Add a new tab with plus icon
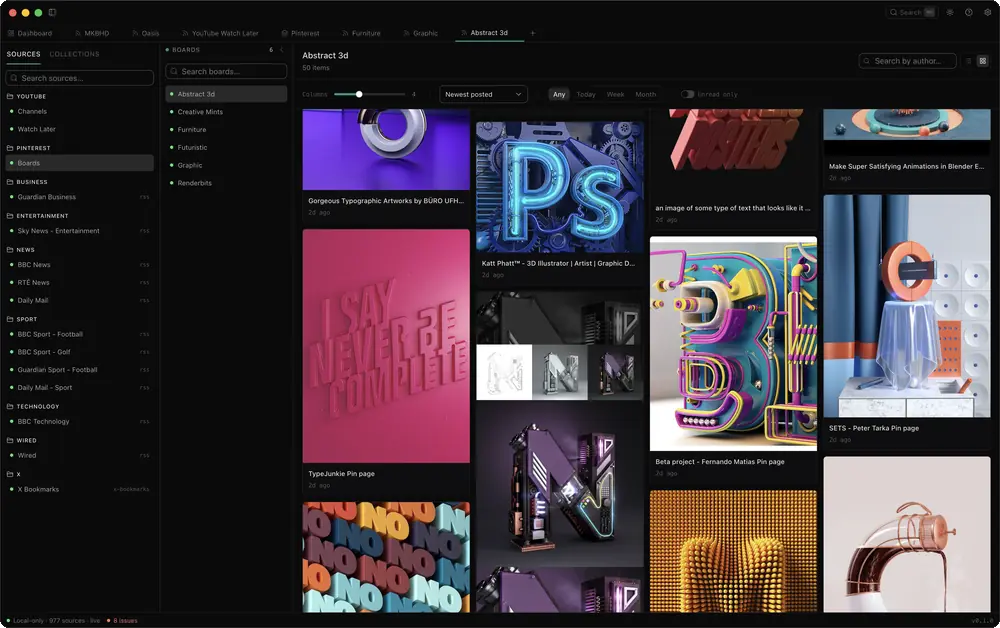Image resolution: width=1000 pixels, height=628 pixels. click(x=533, y=33)
